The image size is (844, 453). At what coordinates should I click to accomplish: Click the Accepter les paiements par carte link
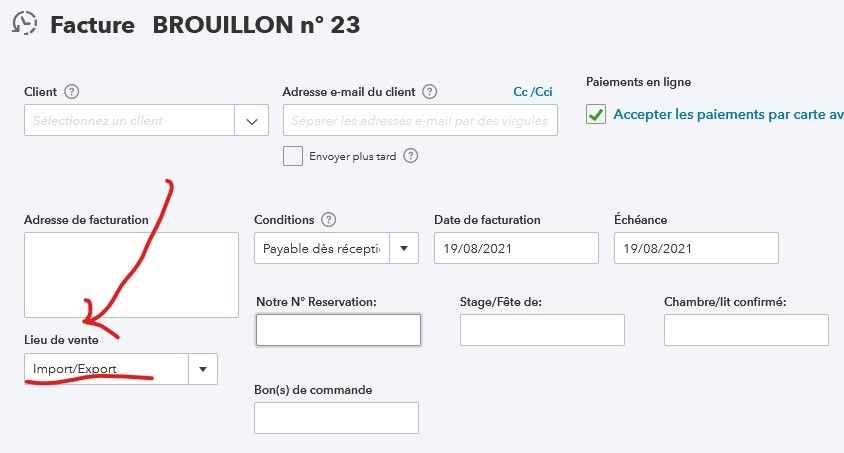[x=727, y=115]
